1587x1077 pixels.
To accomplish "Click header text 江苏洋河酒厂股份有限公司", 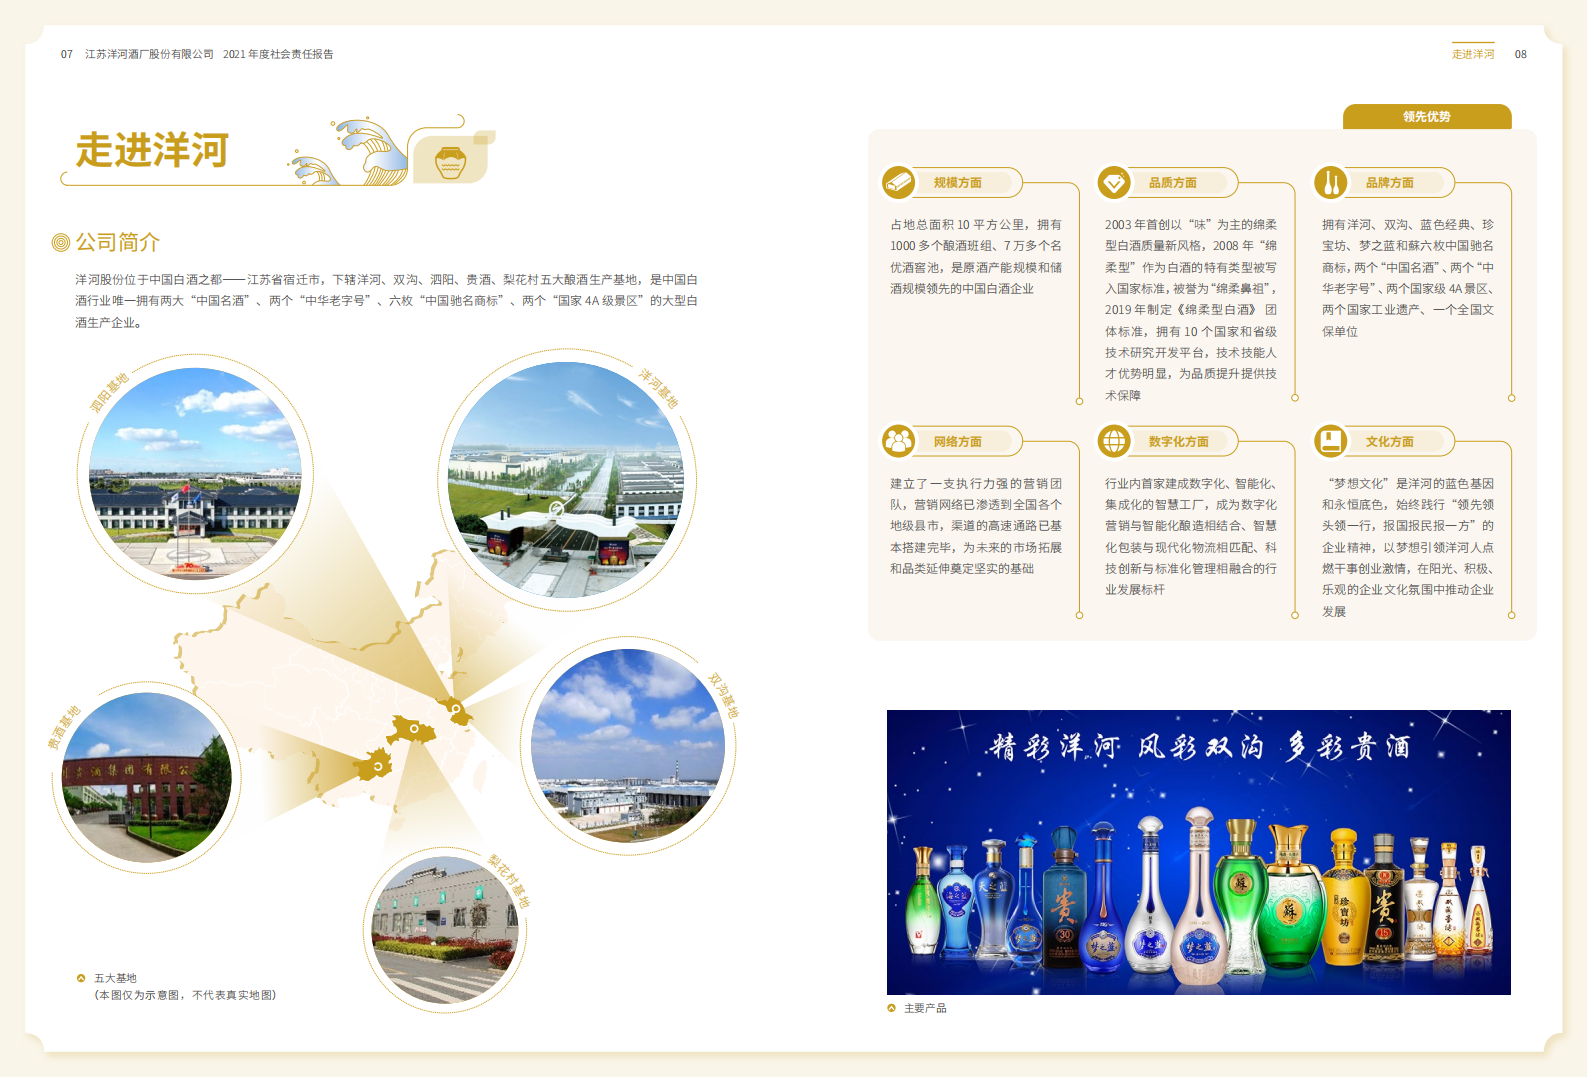I will [x=149, y=54].
